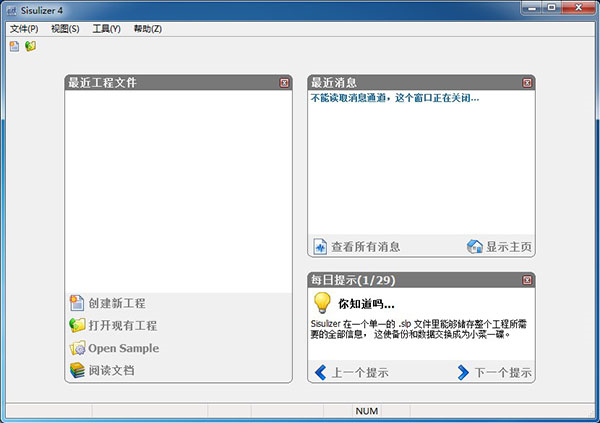Close the 每日提示 panel

click(527, 280)
